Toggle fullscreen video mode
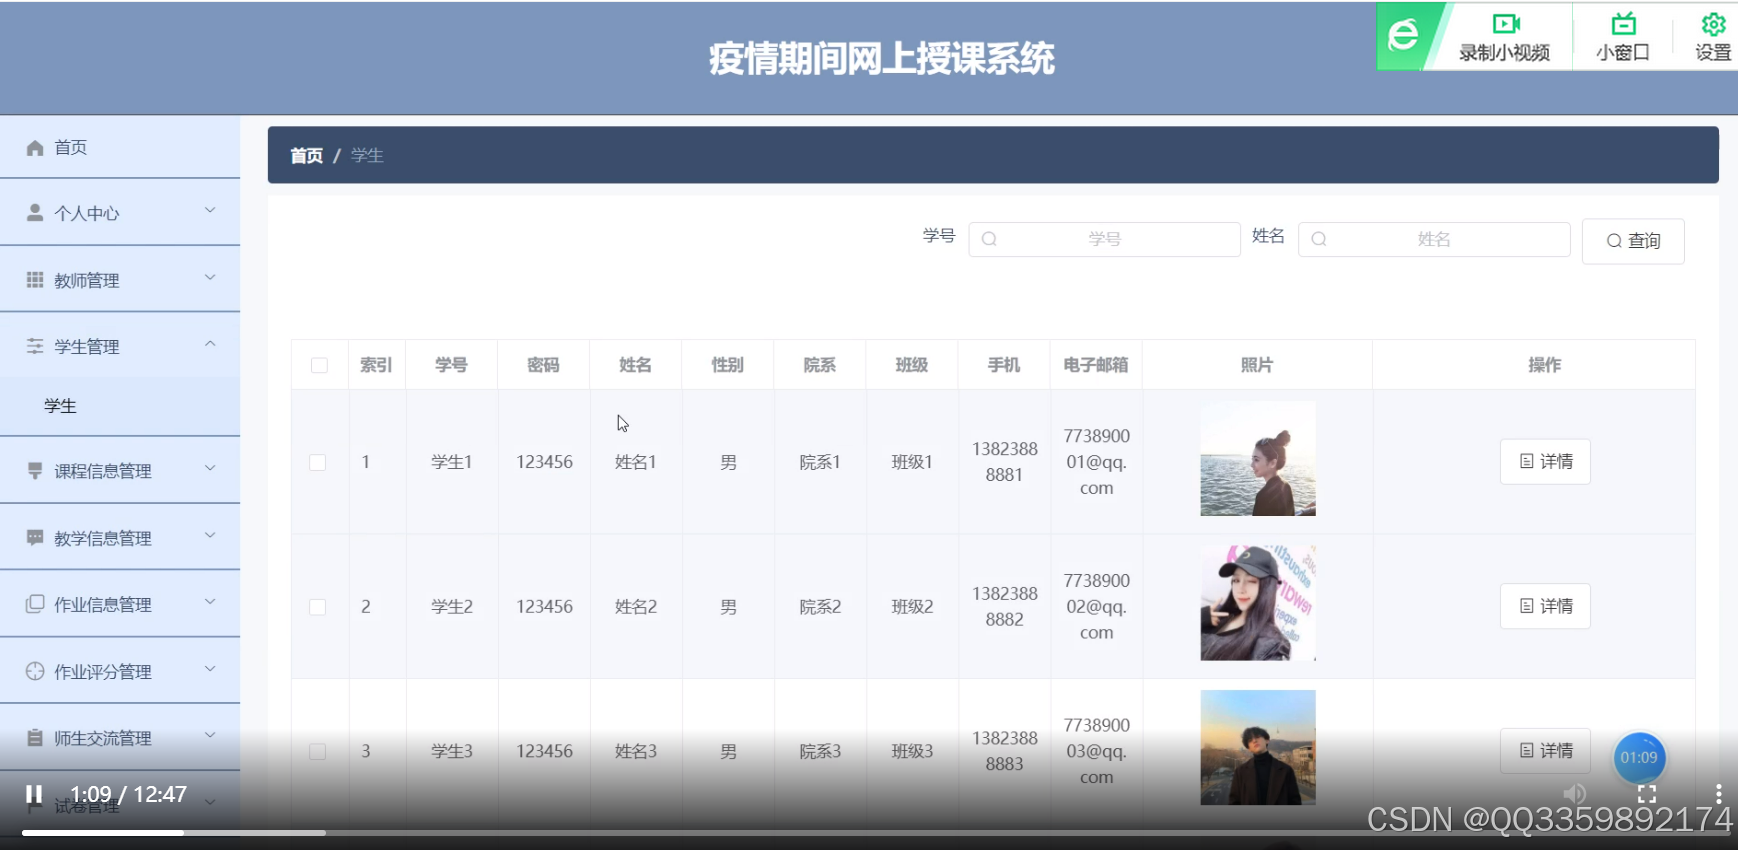The height and width of the screenshot is (850, 1738). (x=1647, y=794)
